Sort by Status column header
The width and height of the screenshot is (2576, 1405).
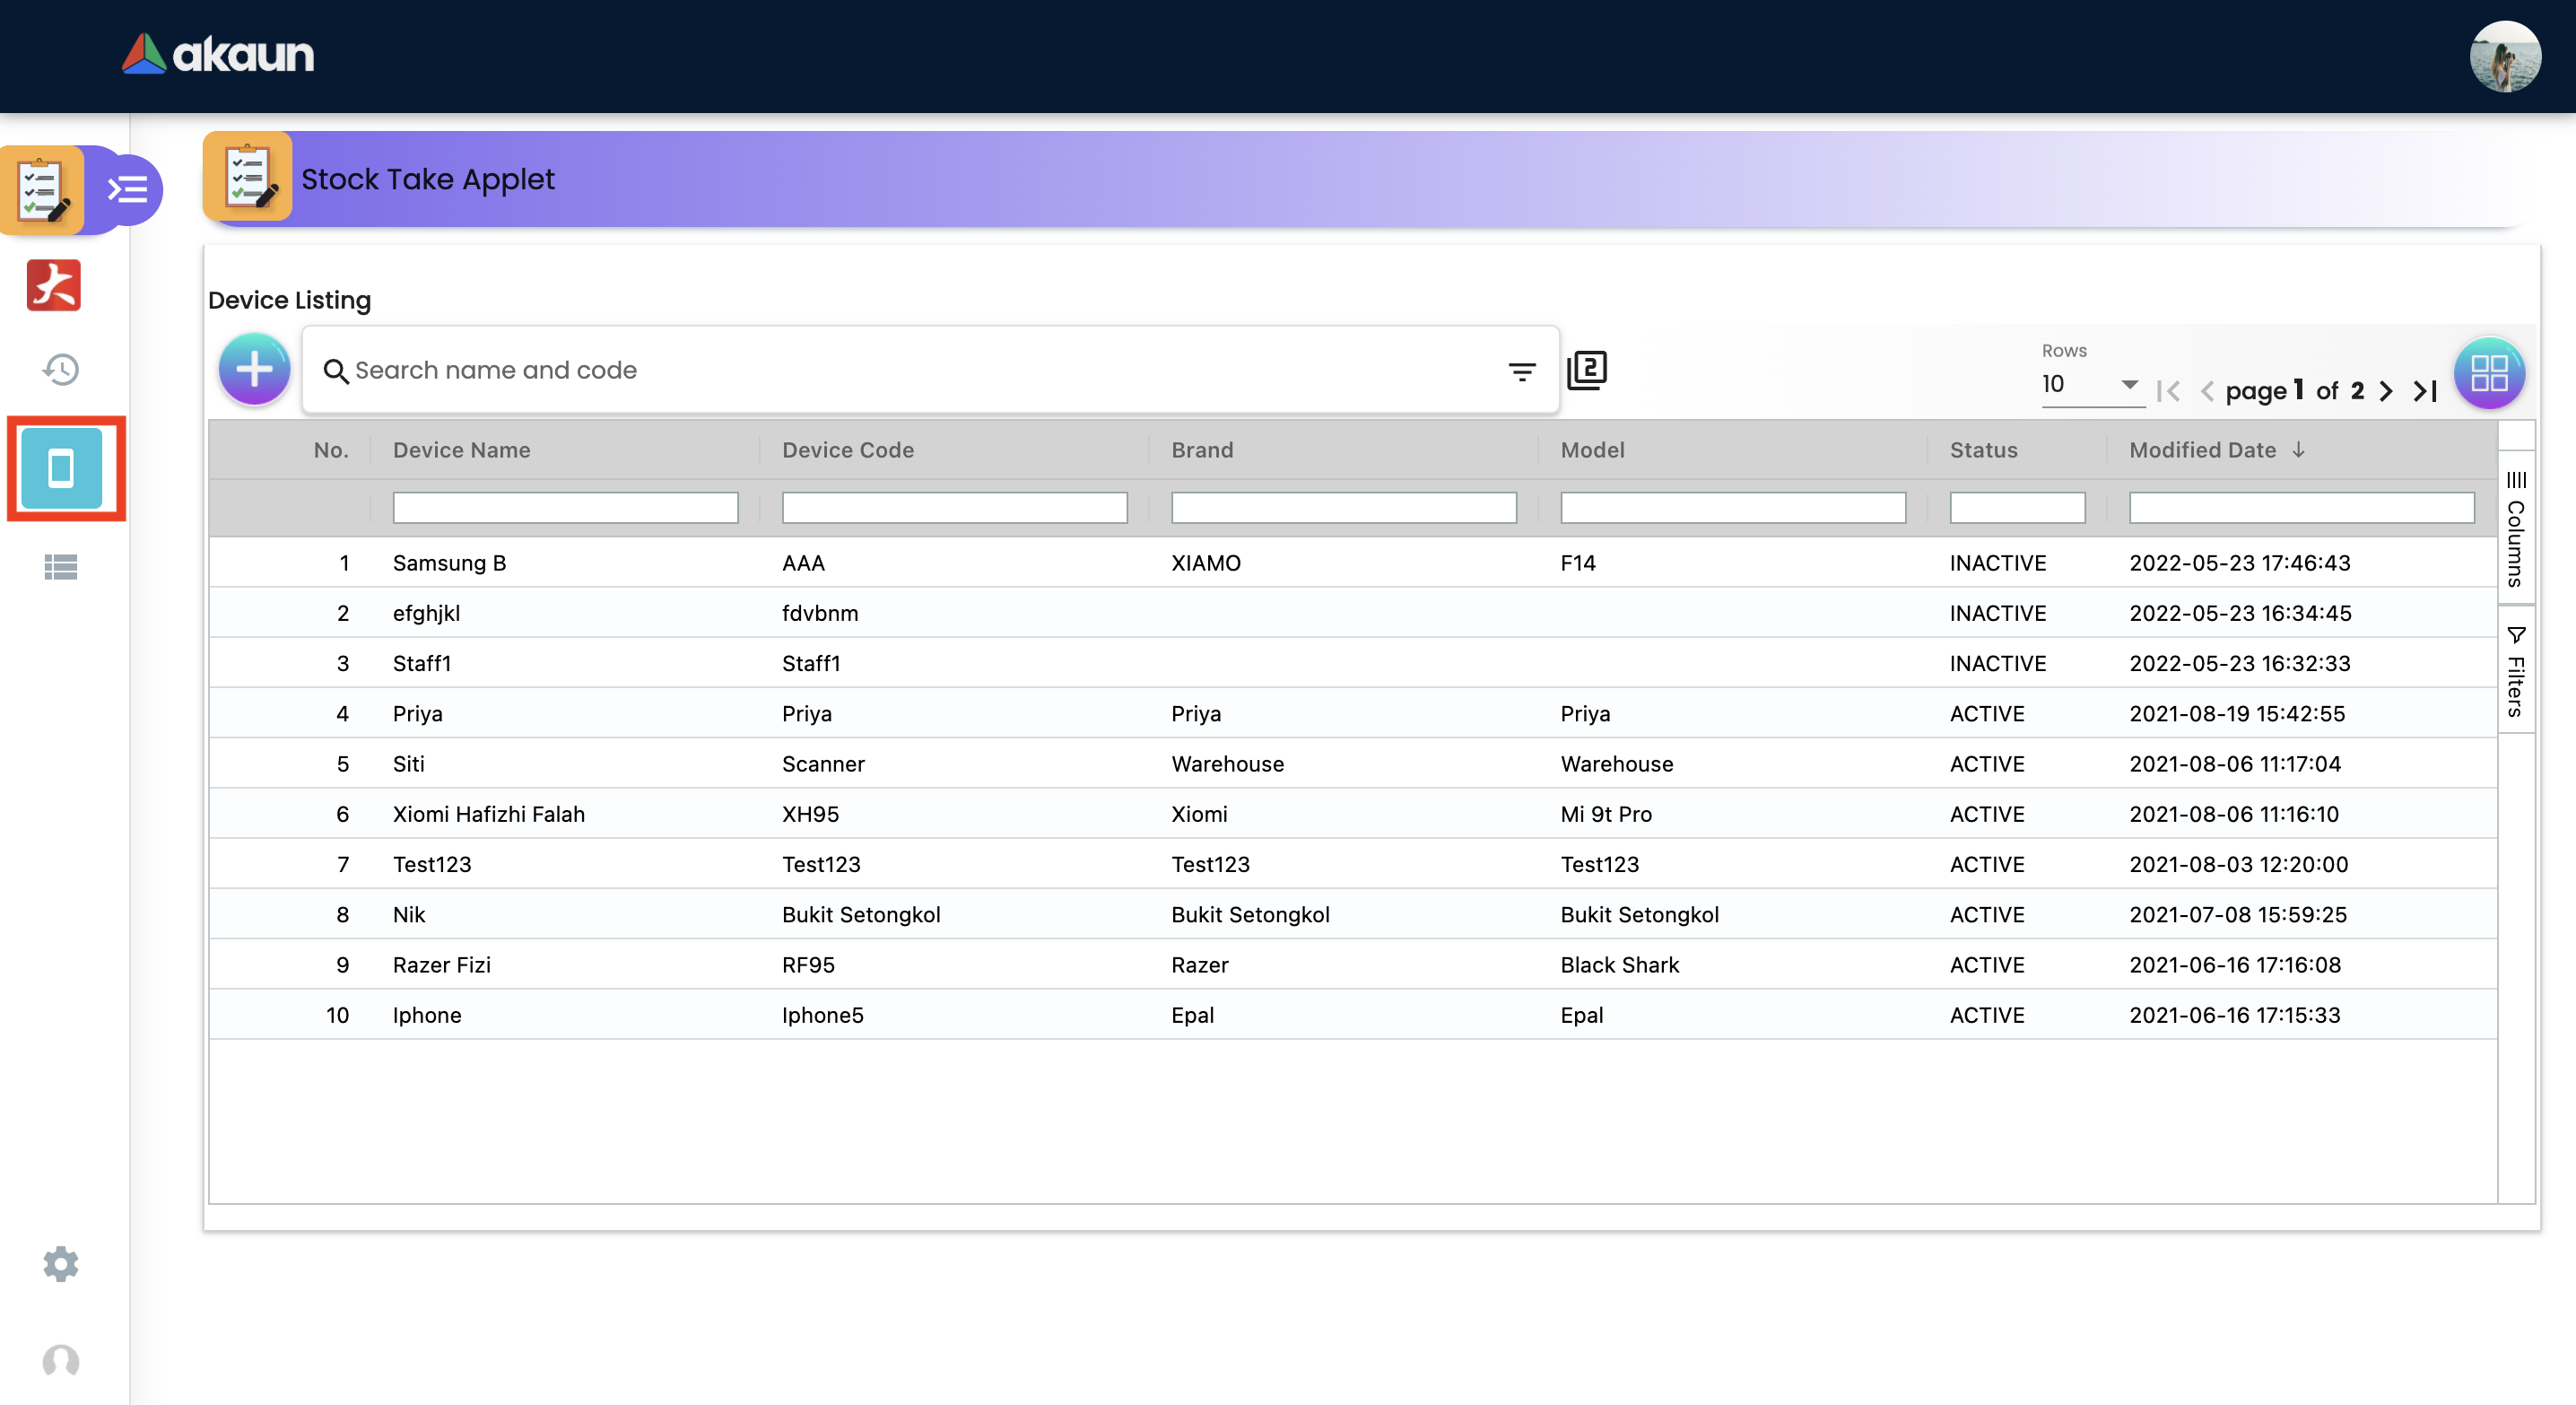click(1983, 450)
